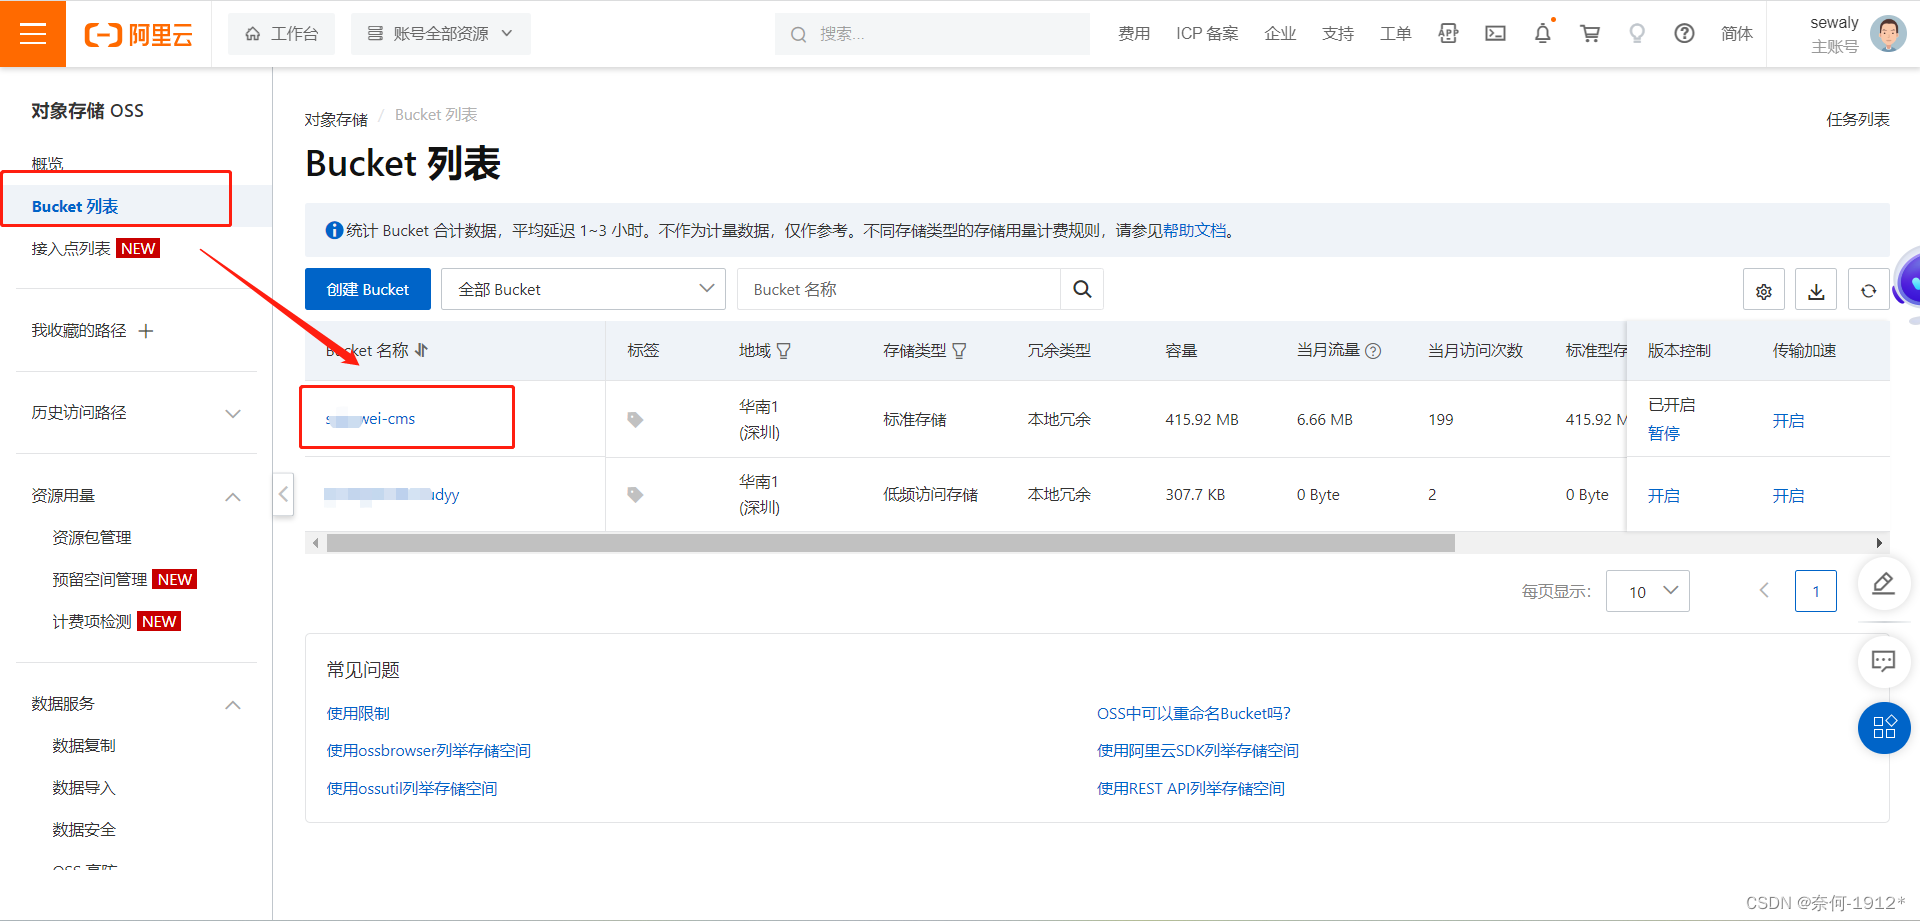Open access point list in sidebar
Image resolution: width=1920 pixels, height=921 pixels.
pyautogui.click(x=71, y=248)
